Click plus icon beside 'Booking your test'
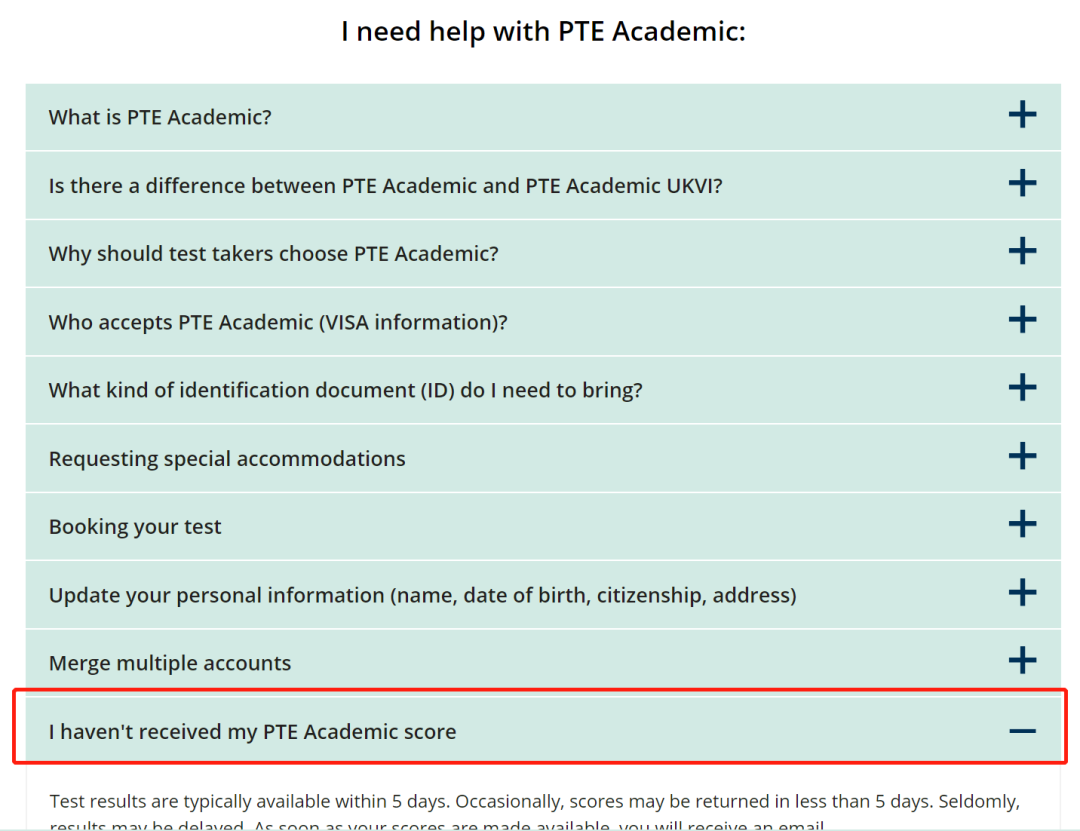 click(1022, 524)
